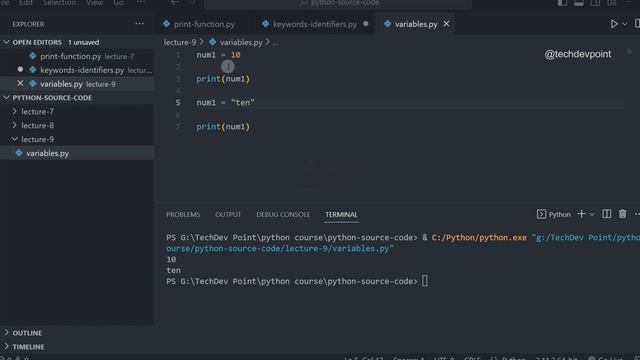The width and height of the screenshot is (640, 360).
Task: Open the DEBUG CONSOLE panel tab
Action: click(283, 214)
